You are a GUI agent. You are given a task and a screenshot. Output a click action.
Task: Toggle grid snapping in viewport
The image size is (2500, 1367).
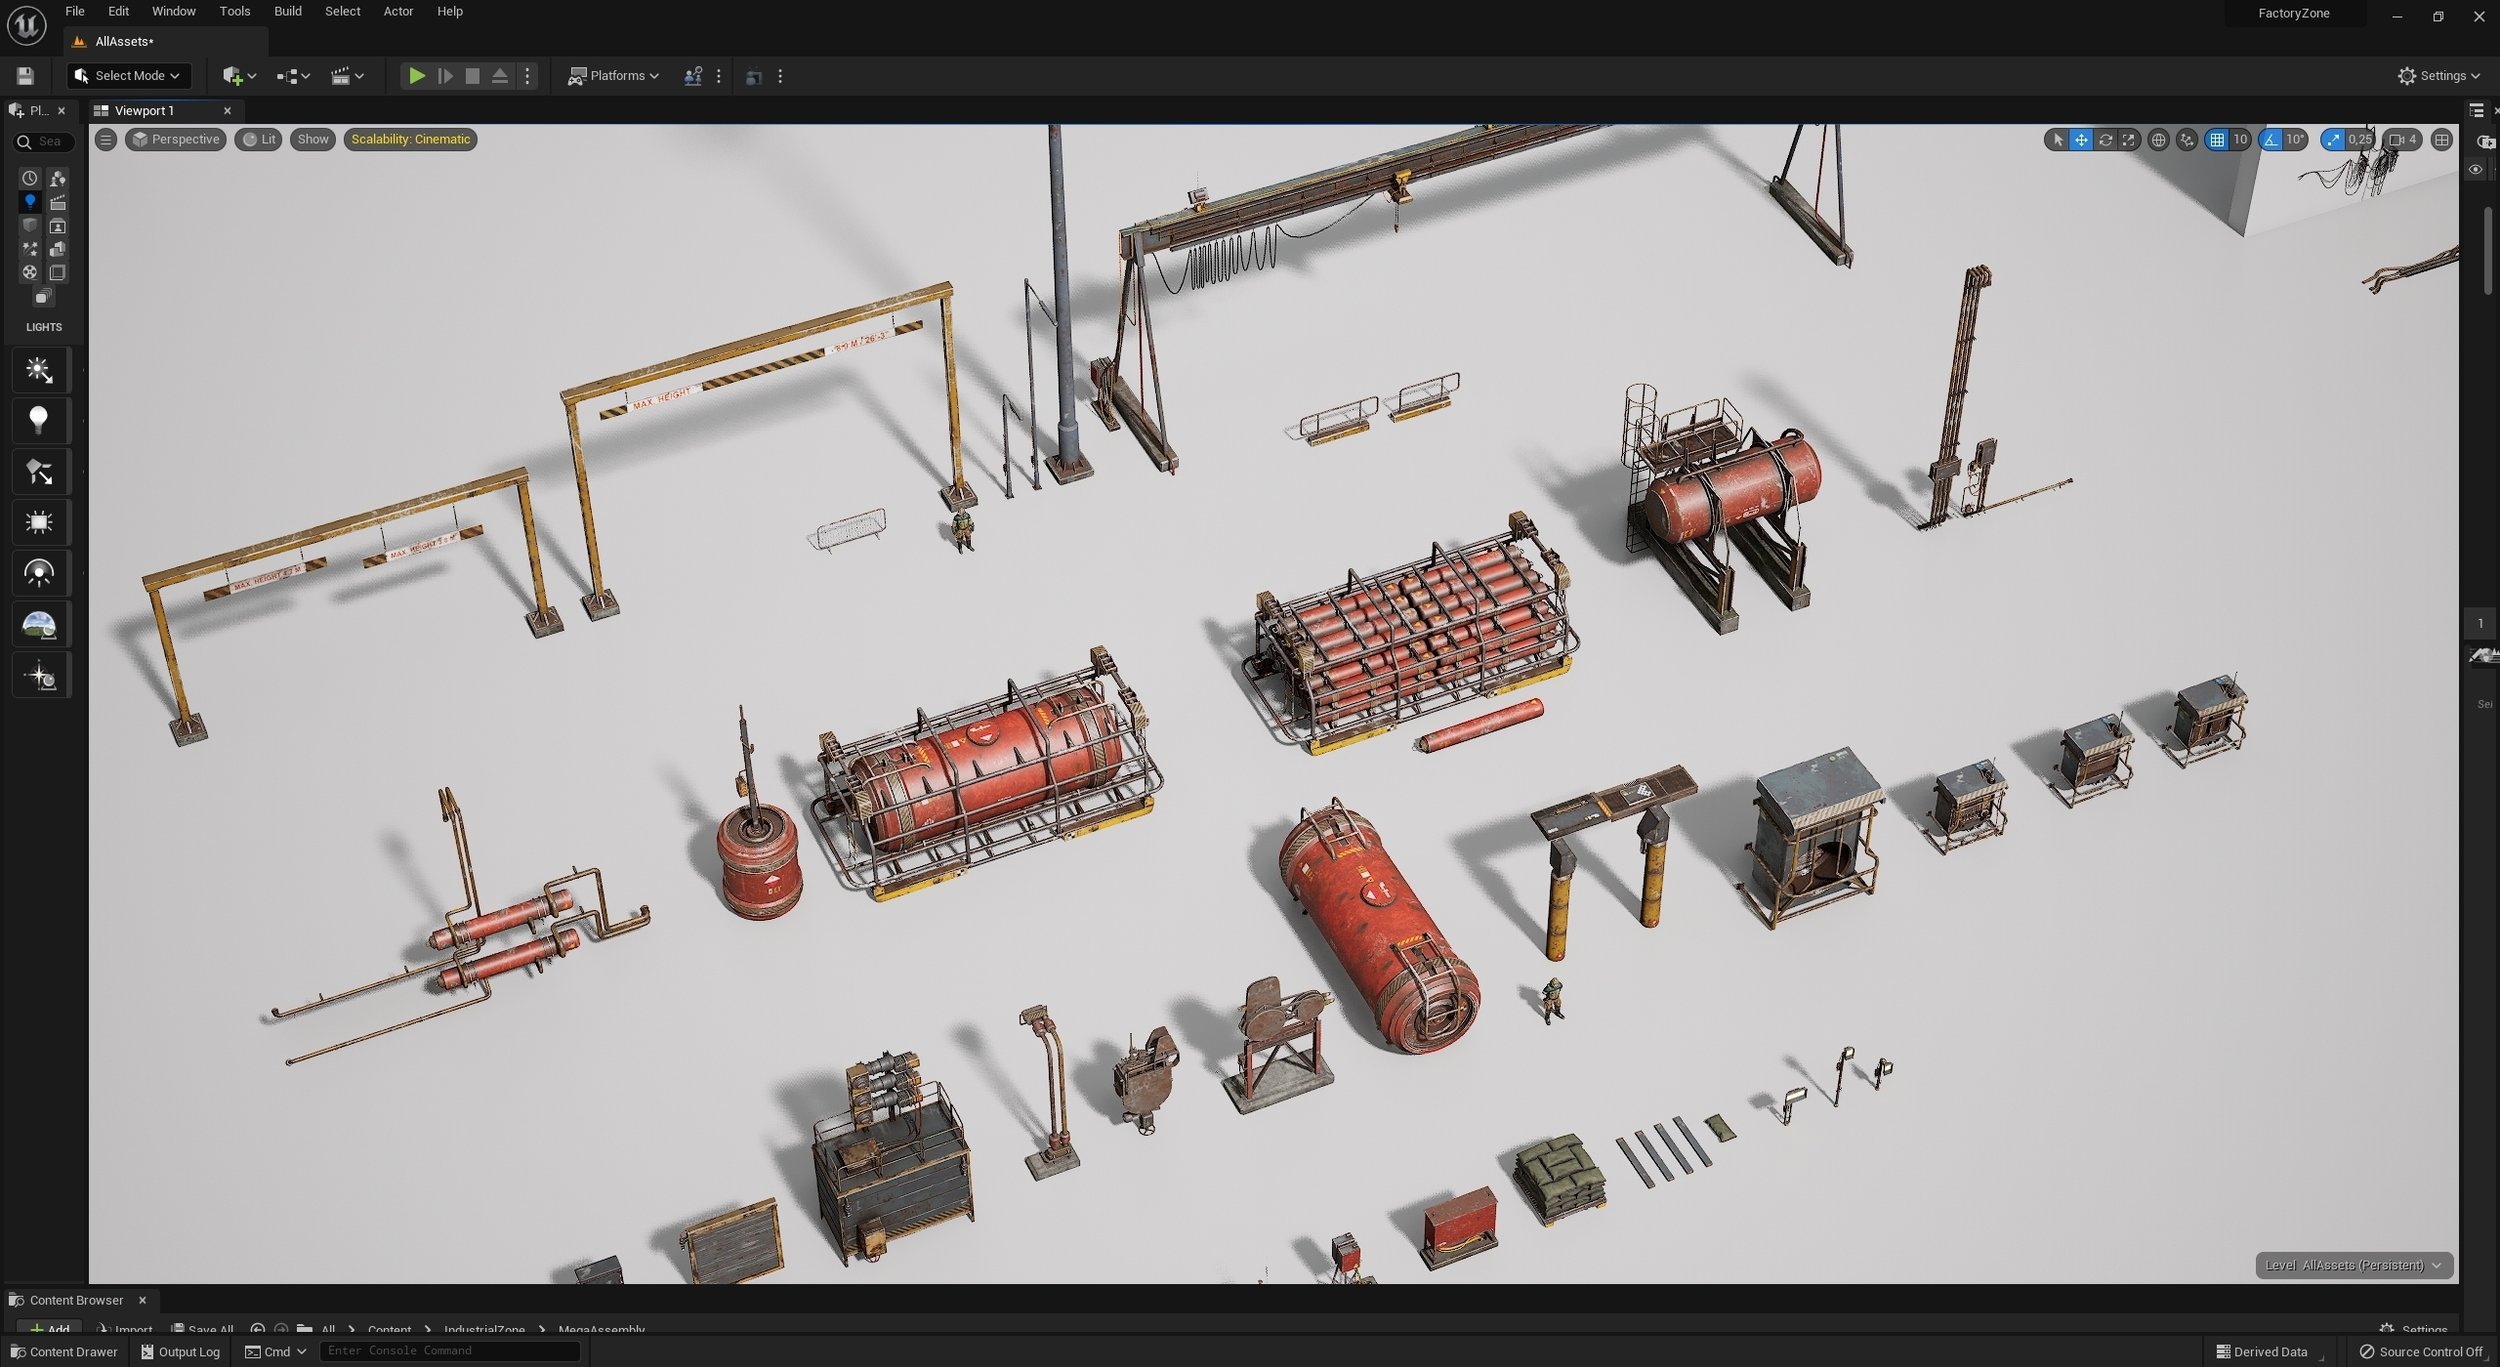(x=2217, y=140)
